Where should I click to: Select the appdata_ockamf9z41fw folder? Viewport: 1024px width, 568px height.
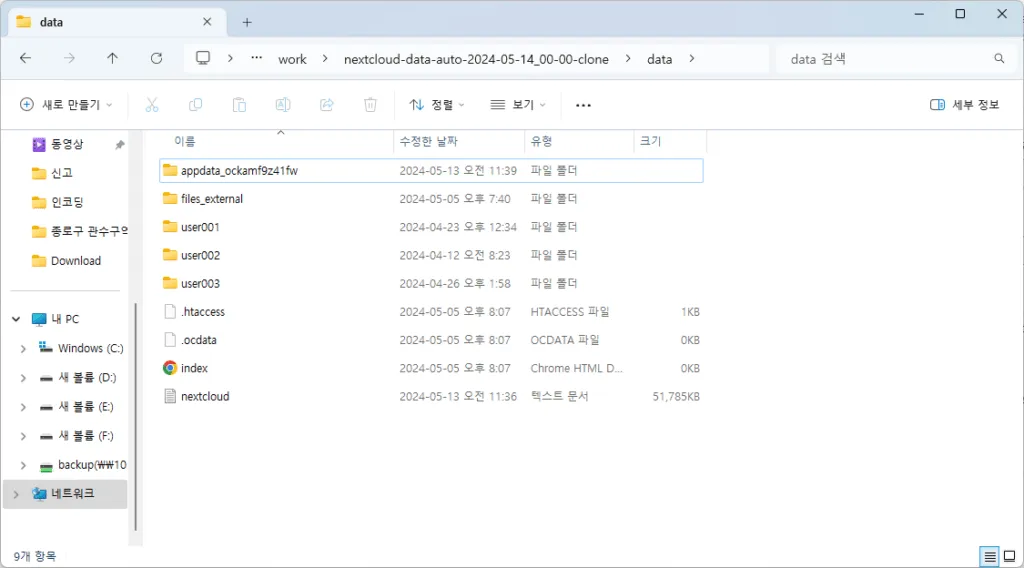[x=431, y=170]
